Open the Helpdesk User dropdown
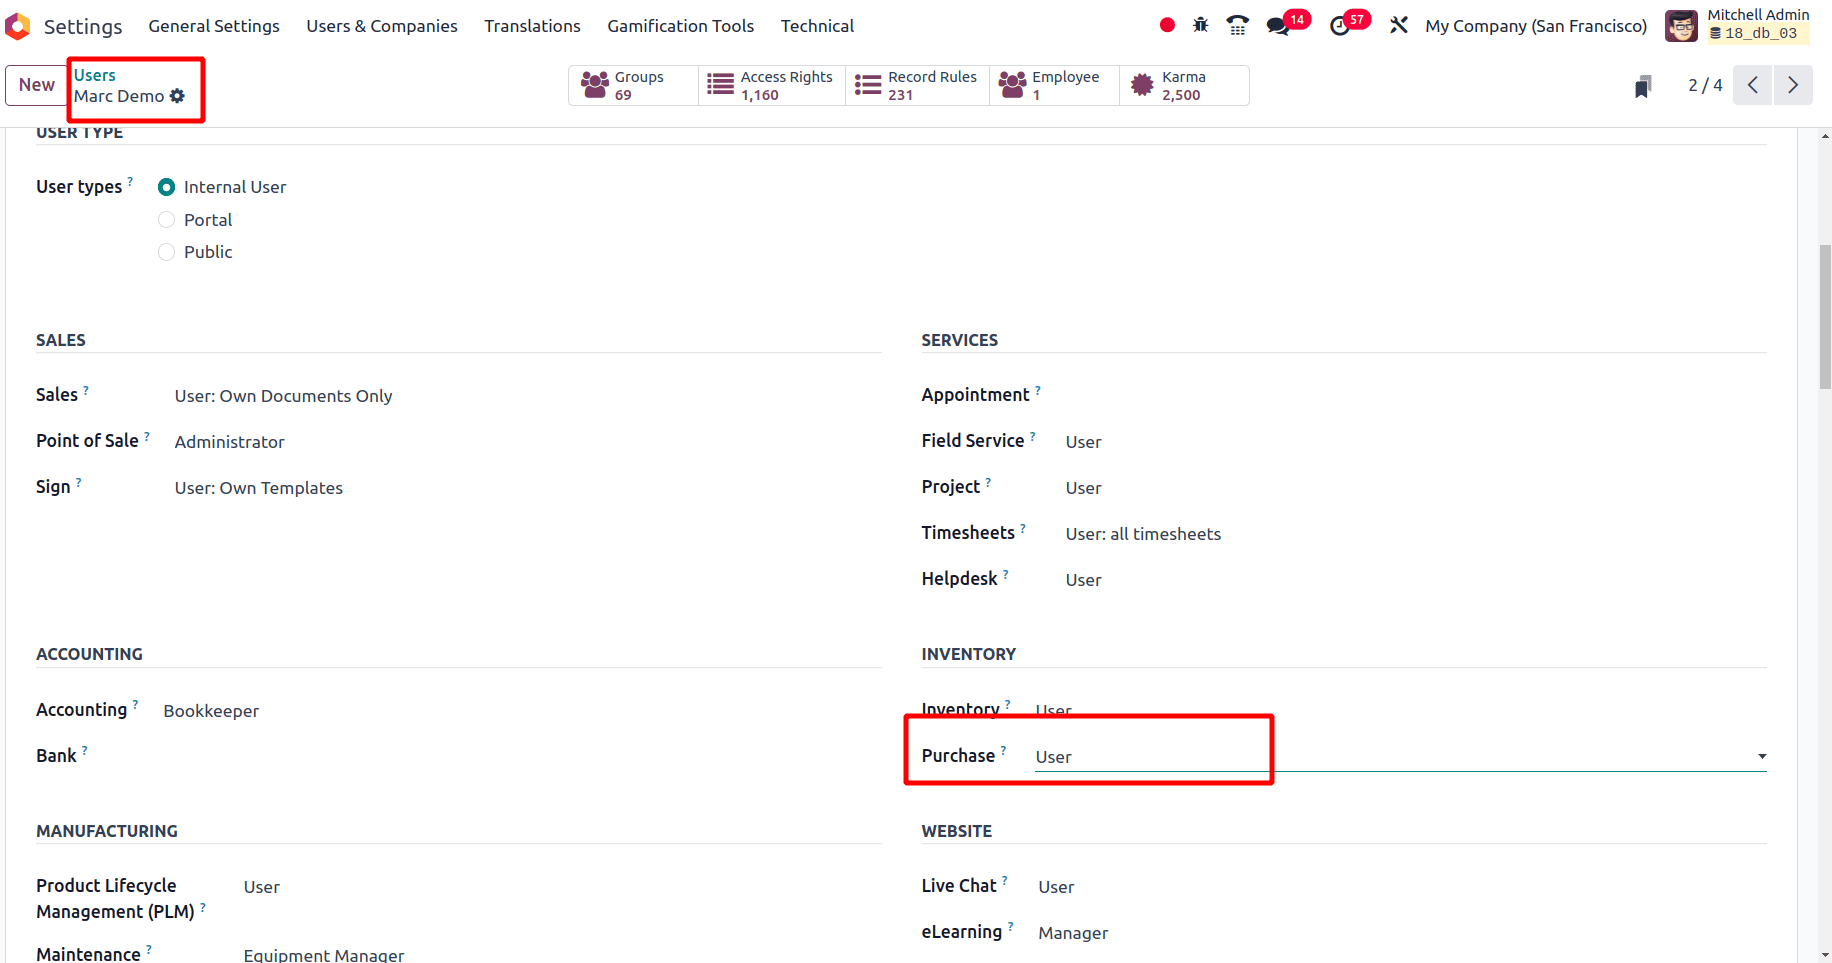Image resolution: width=1832 pixels, height=963 pixels. pyautogui.click(x=1416, y=580)
